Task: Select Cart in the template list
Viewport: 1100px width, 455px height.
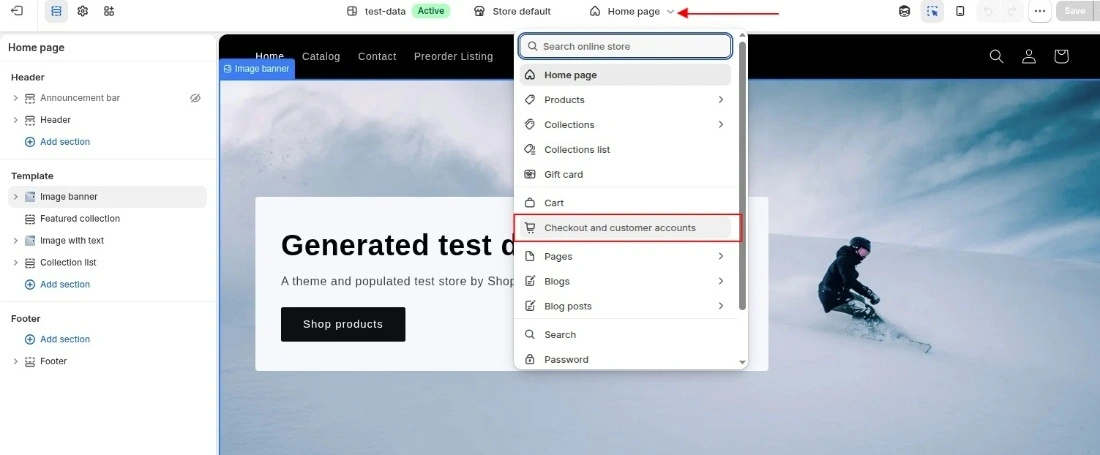Action: tap(625, 203)
